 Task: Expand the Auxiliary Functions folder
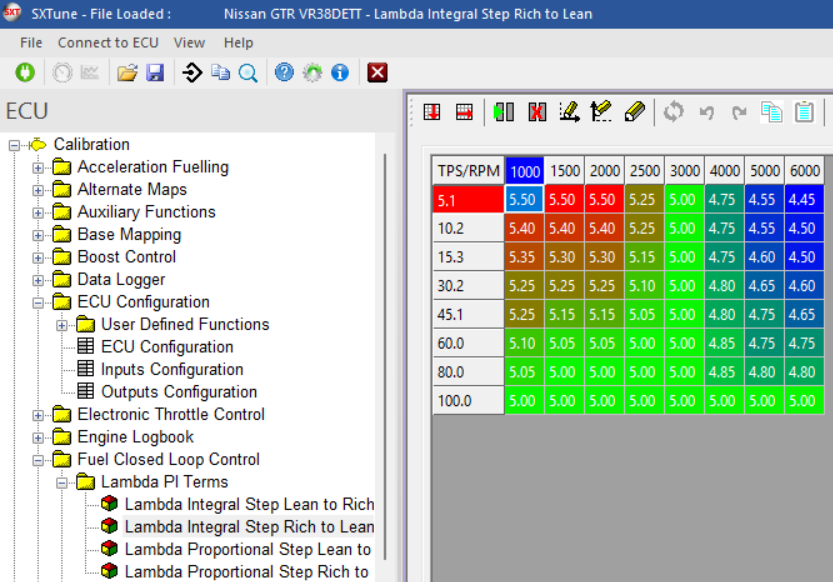point(38,213)
